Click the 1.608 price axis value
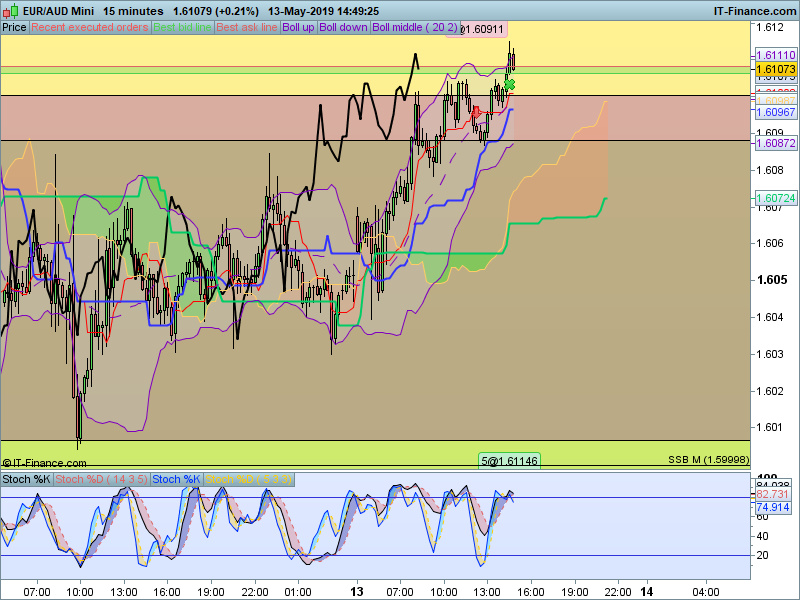Image resolution: width=800 pixels, height=600 pixels. 770,170
